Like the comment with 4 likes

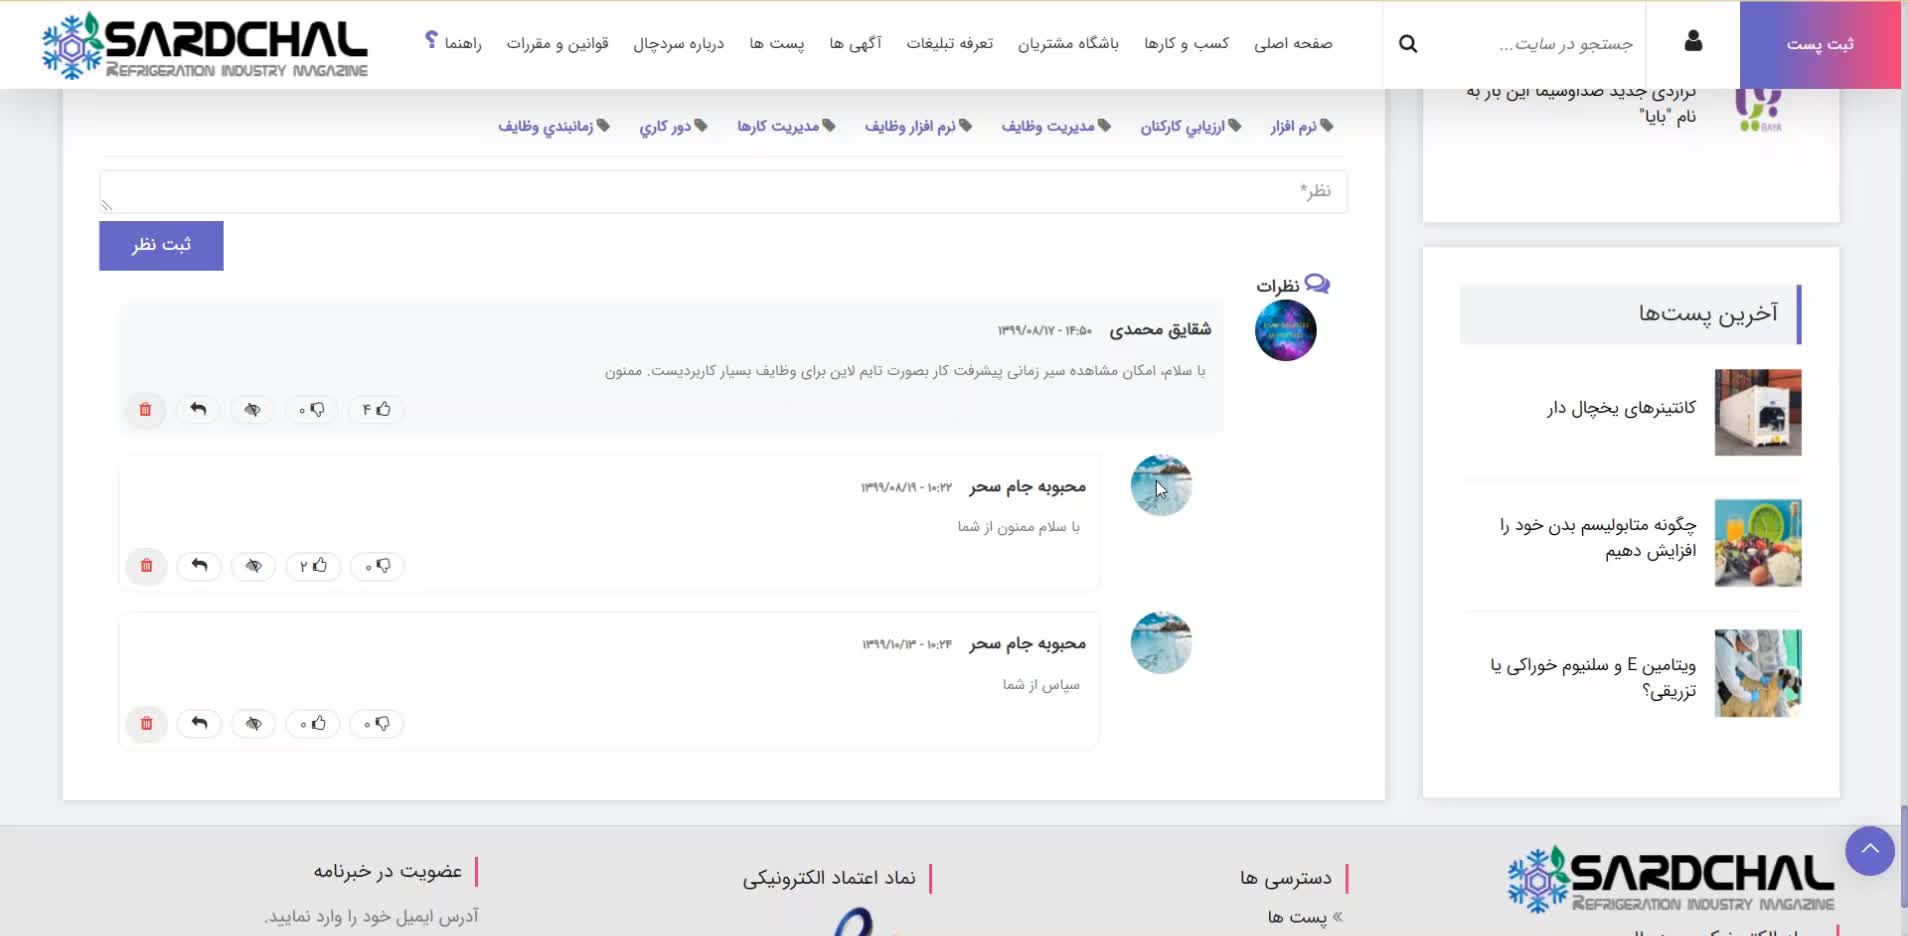pyautogui.click(x=376, y=410)
